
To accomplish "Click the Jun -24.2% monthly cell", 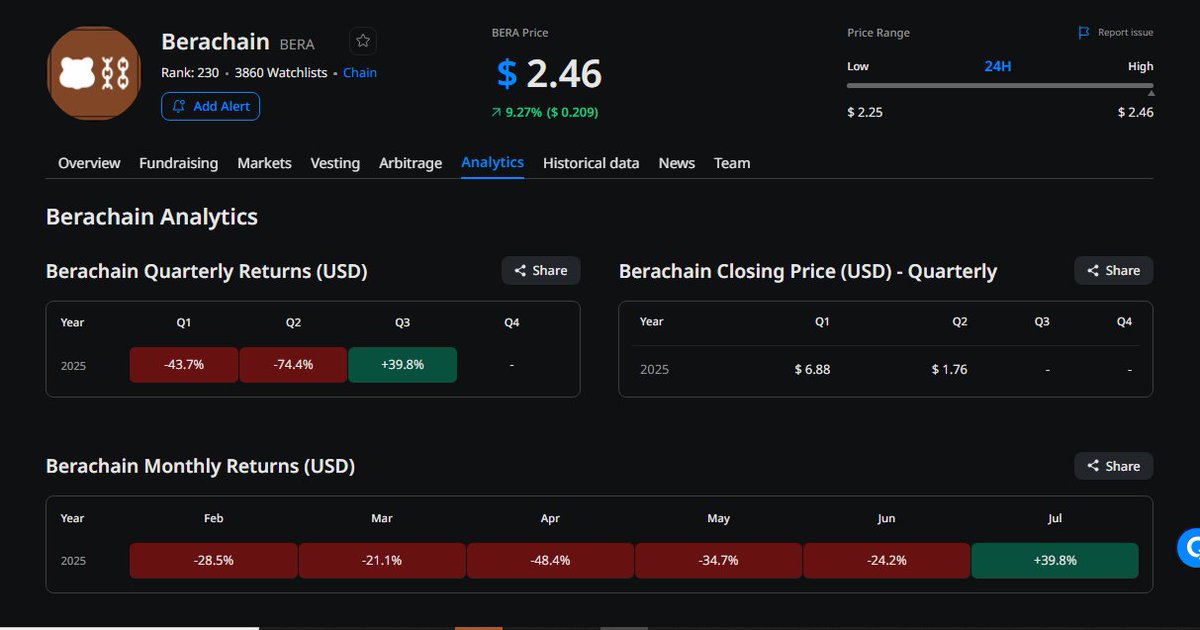I will tap(886, 560).
